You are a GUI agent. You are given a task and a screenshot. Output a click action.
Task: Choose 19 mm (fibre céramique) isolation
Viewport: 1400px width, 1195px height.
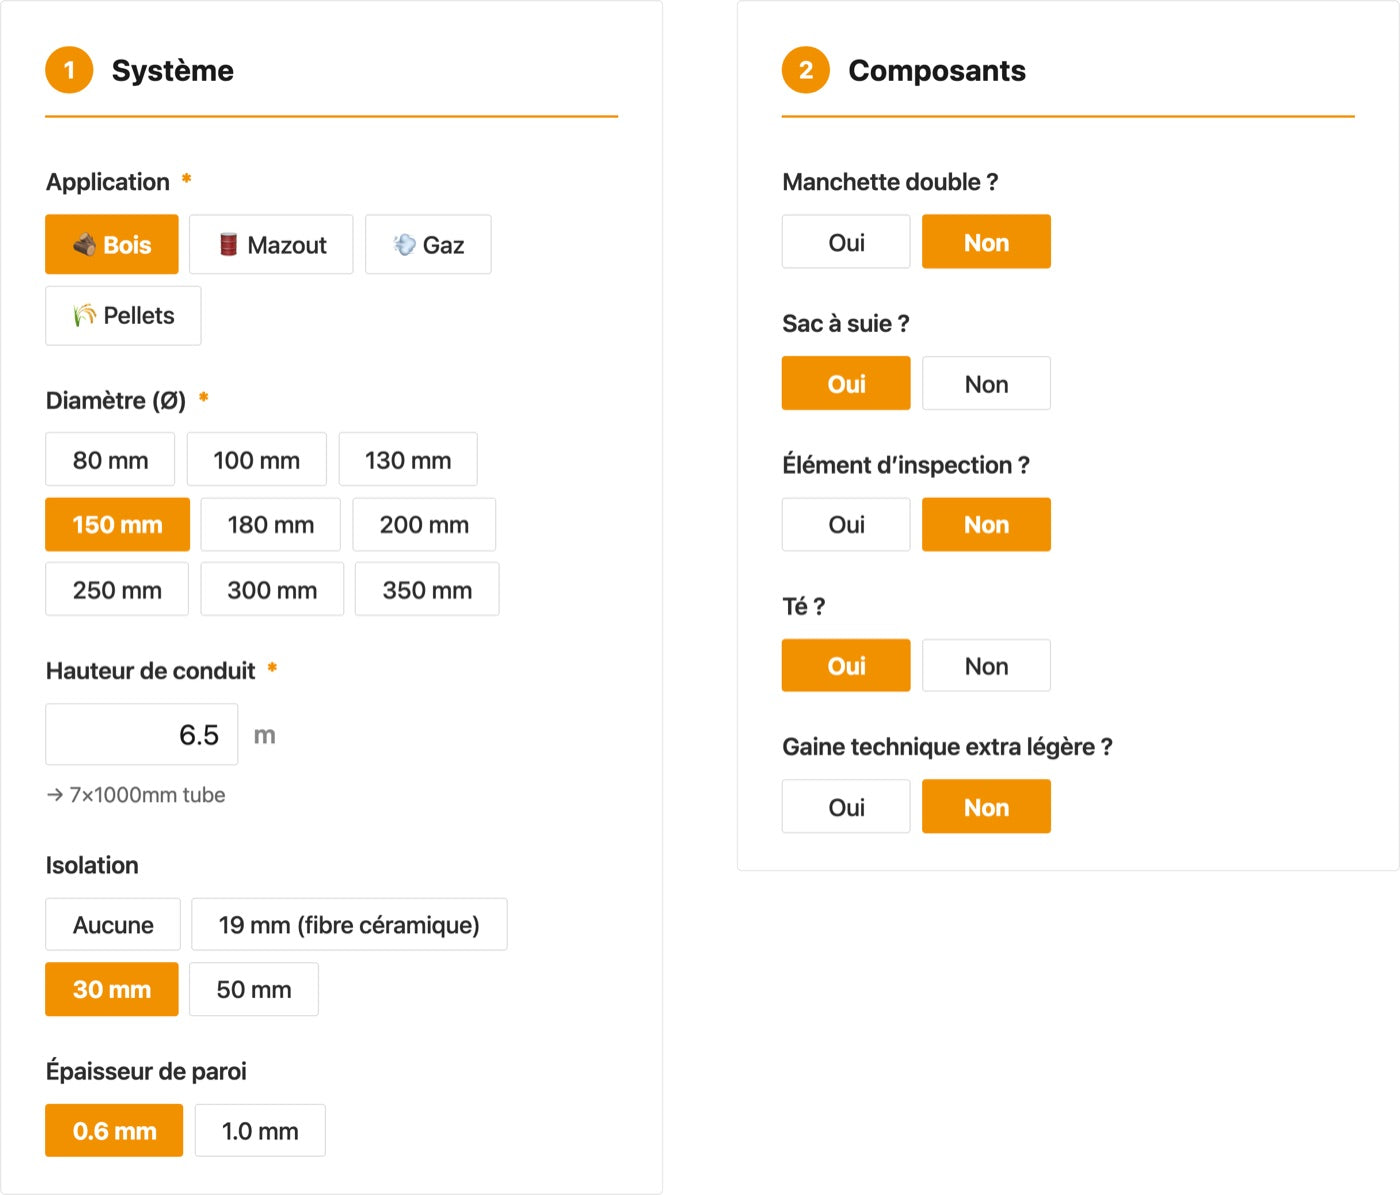click(x=349, y=925)
